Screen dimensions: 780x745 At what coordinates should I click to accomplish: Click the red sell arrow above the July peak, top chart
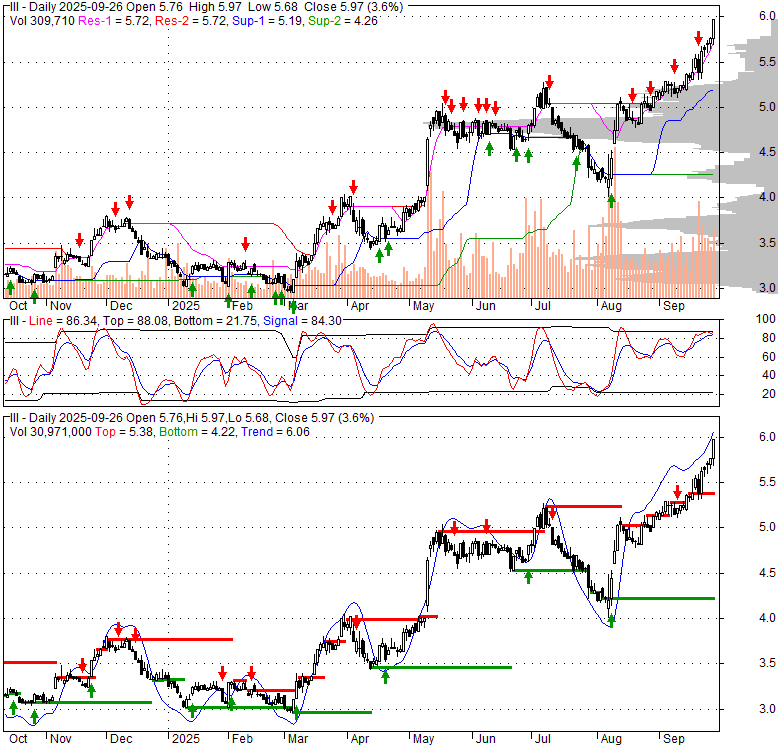(x=549, y=81)
